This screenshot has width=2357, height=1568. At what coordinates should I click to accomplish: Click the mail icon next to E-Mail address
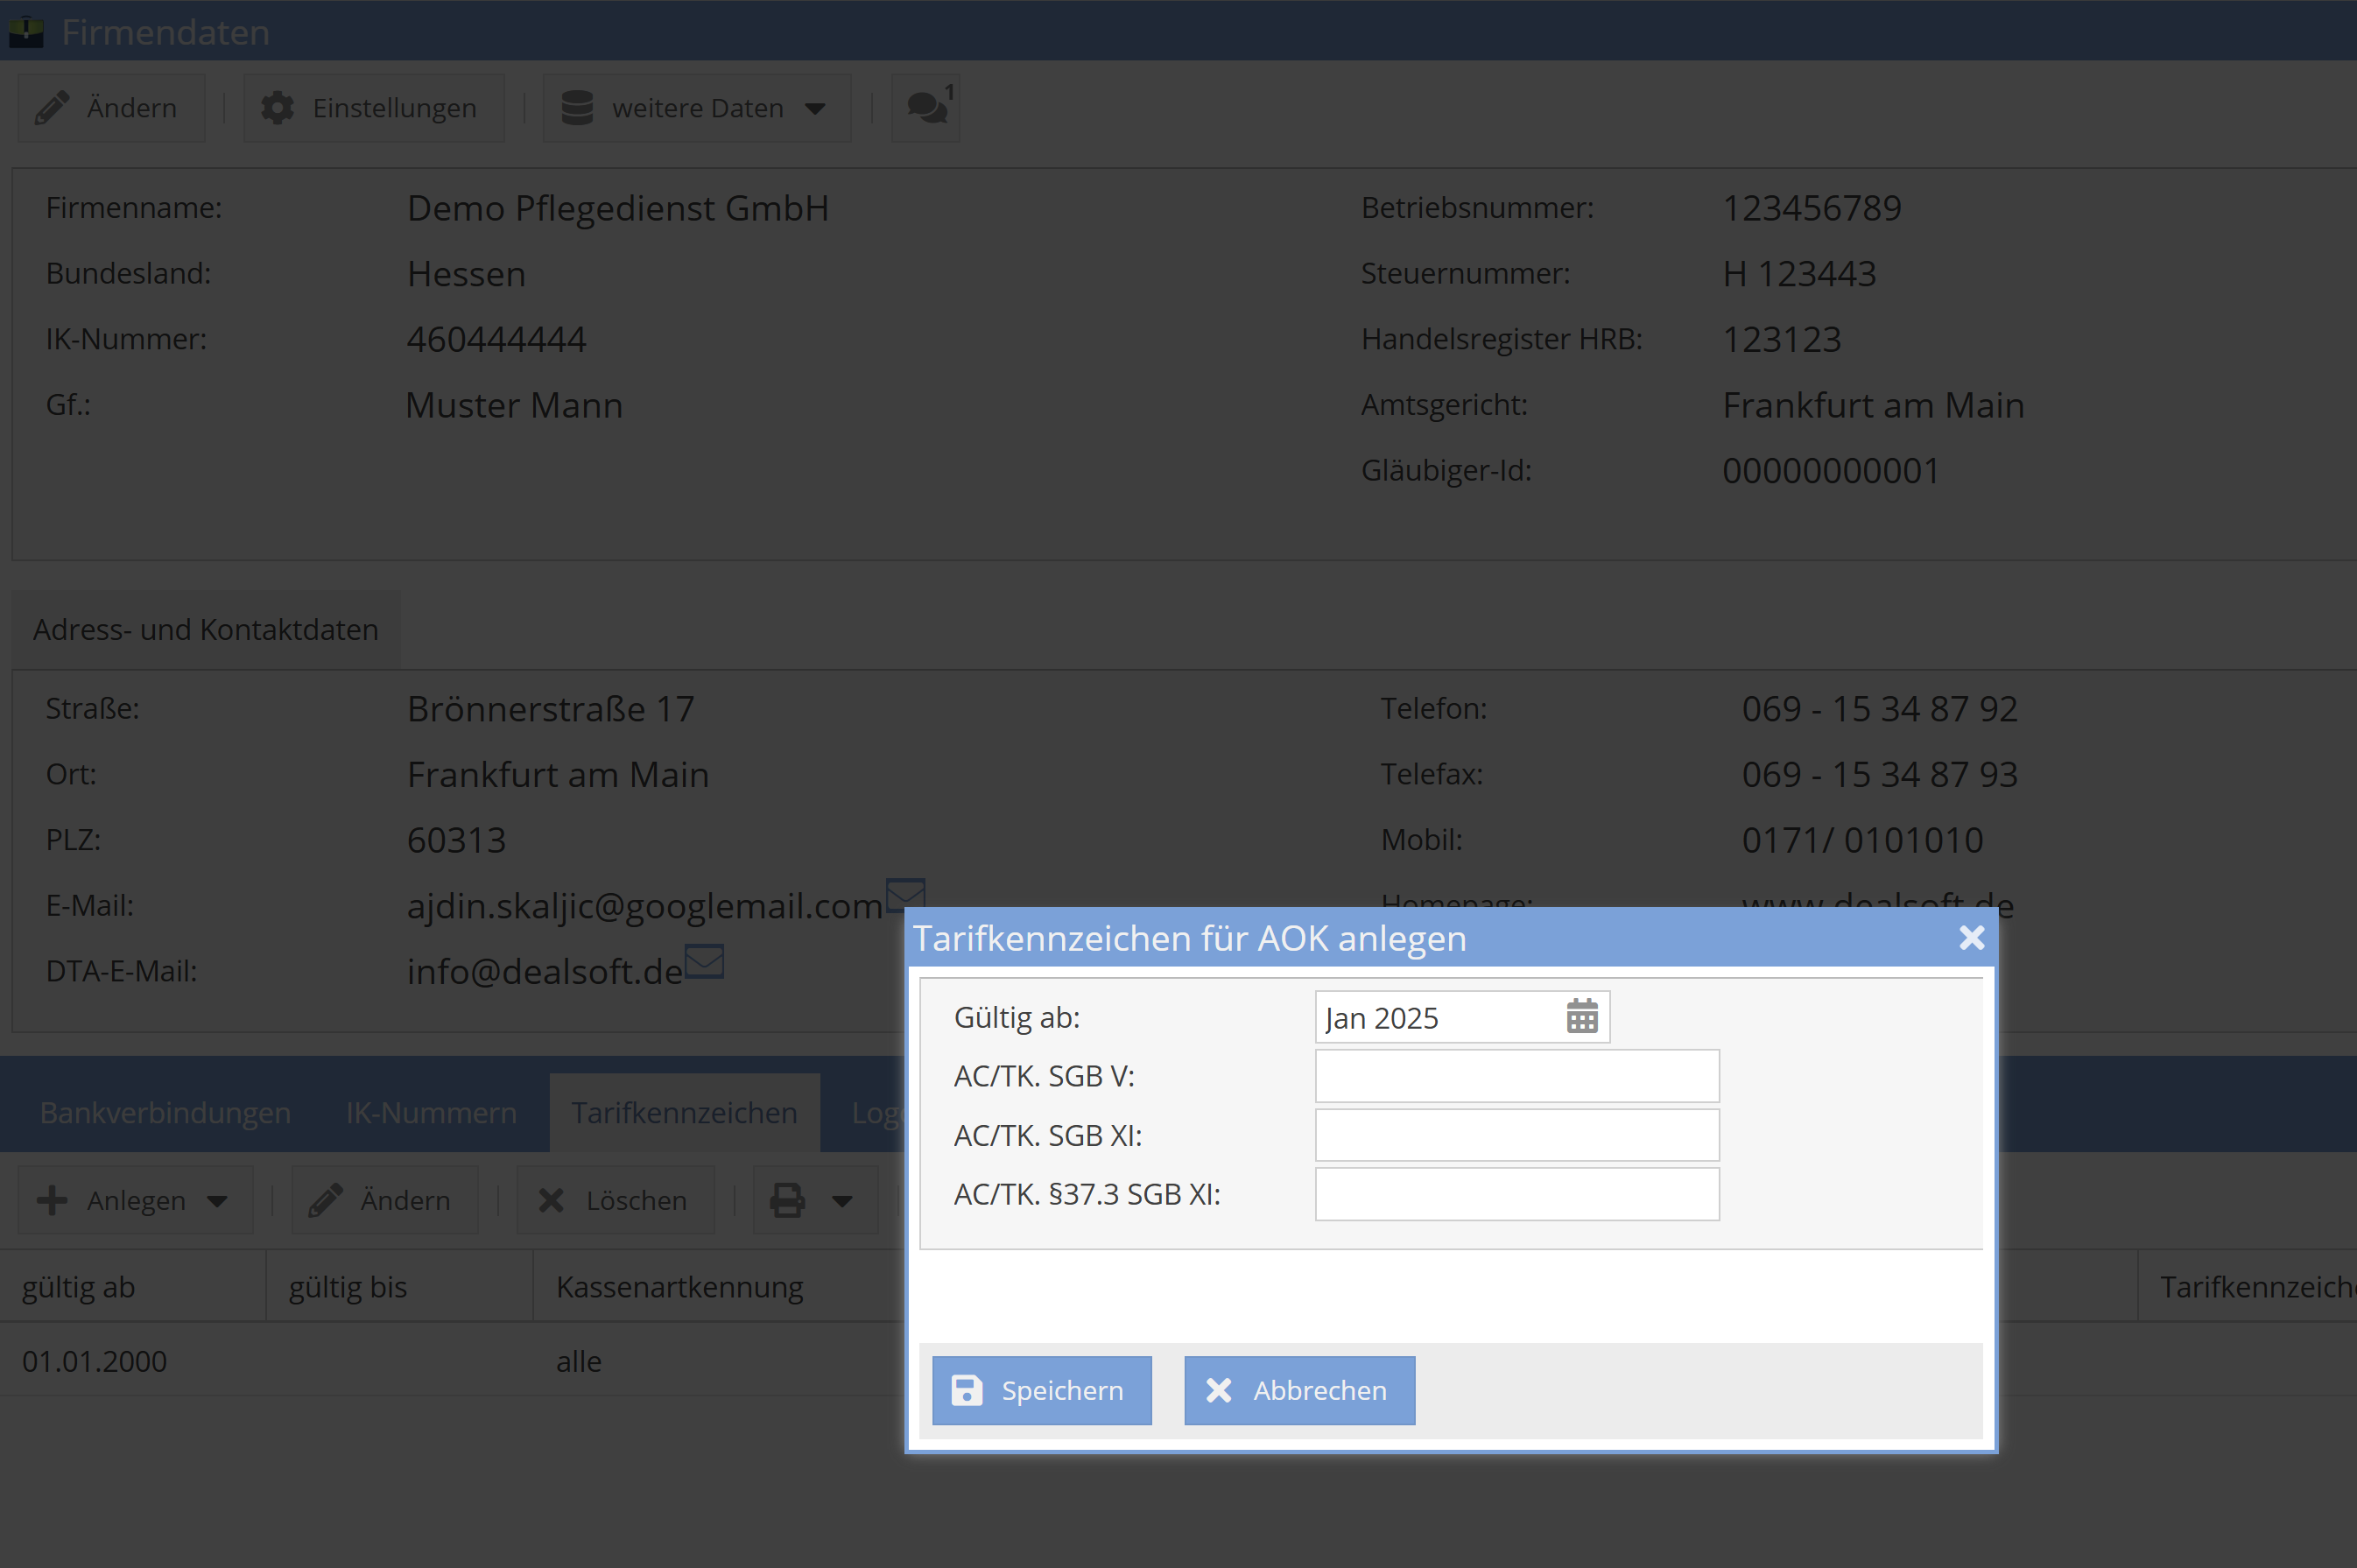click(x=905, y=893)
